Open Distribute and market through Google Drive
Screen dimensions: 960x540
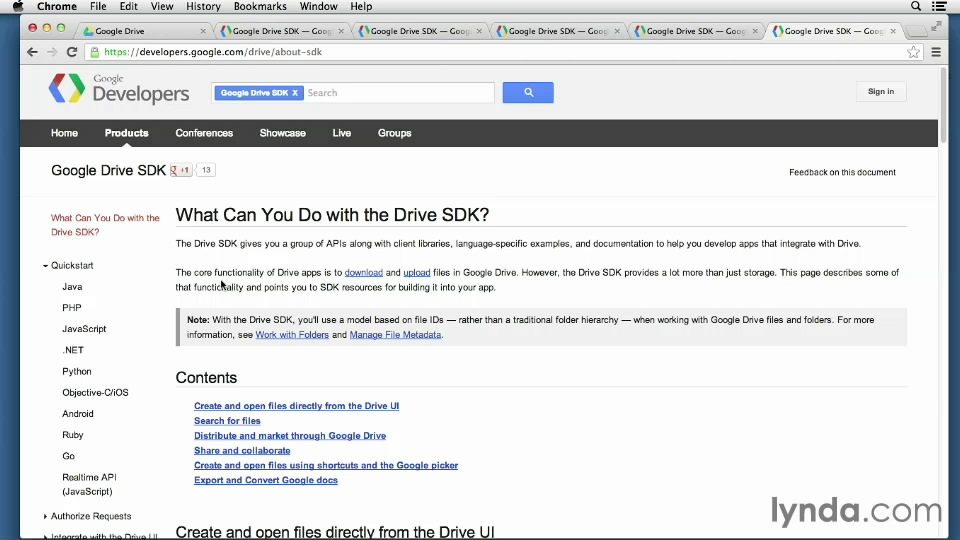tap(290, 436)
